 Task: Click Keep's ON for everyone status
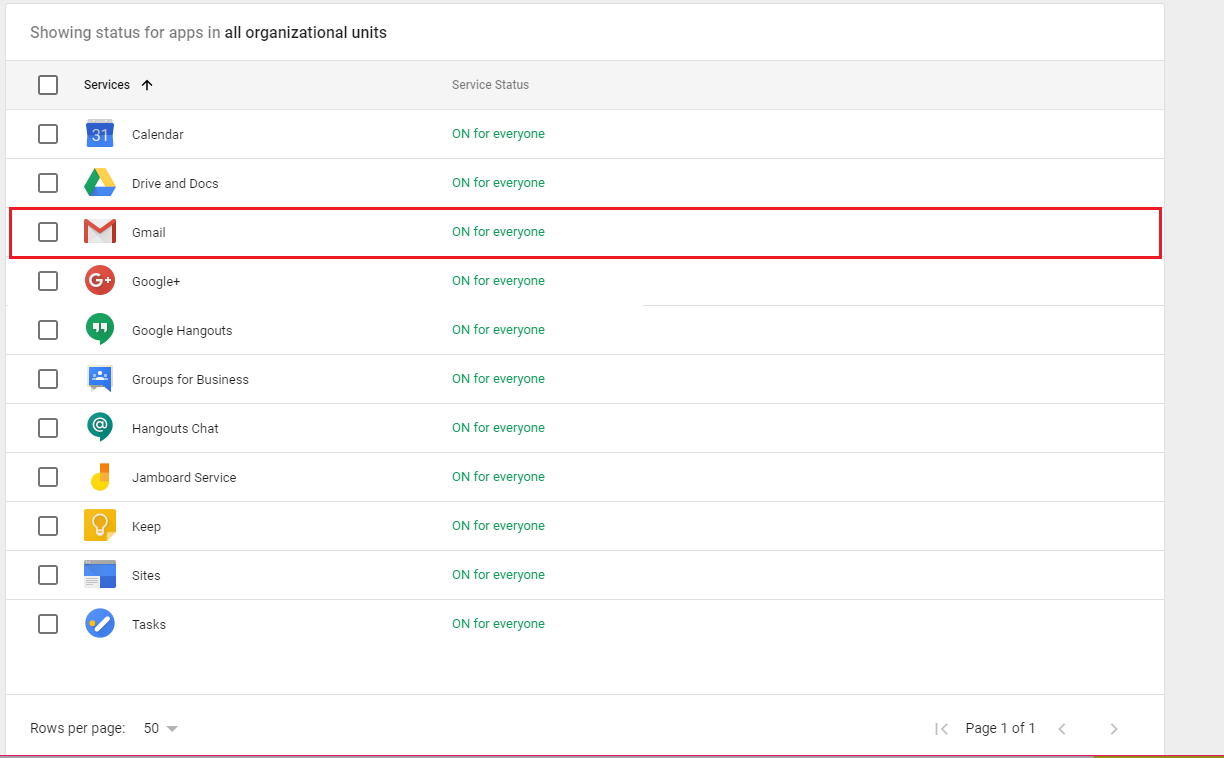pos(498,526)
